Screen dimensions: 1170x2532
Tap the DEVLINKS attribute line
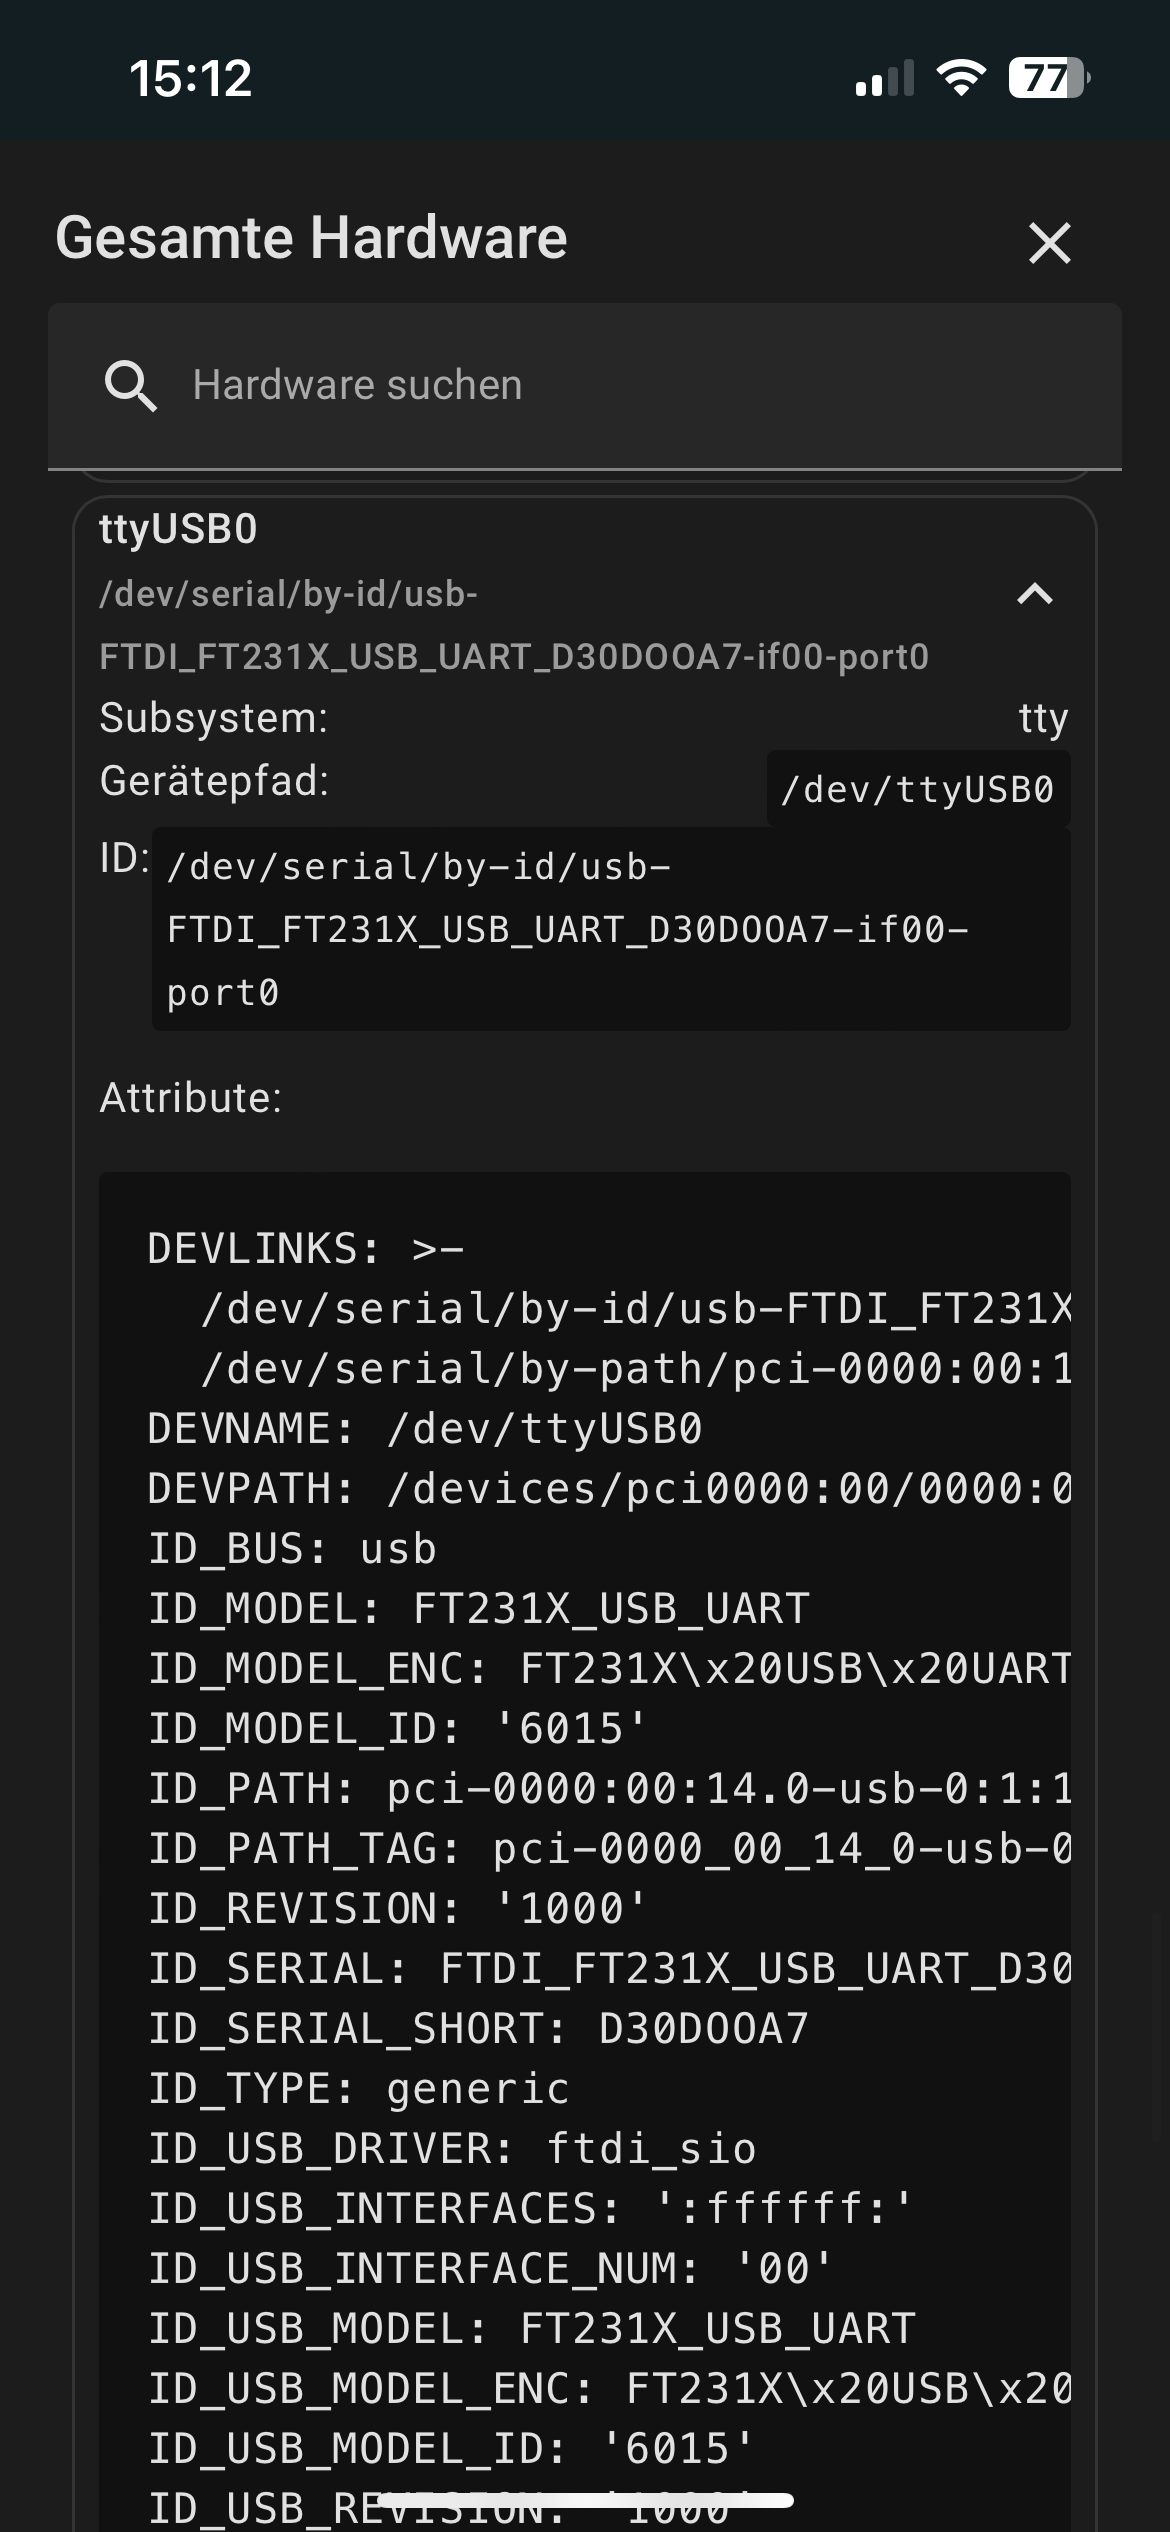pyautogui.click(x=306, y=1249)
